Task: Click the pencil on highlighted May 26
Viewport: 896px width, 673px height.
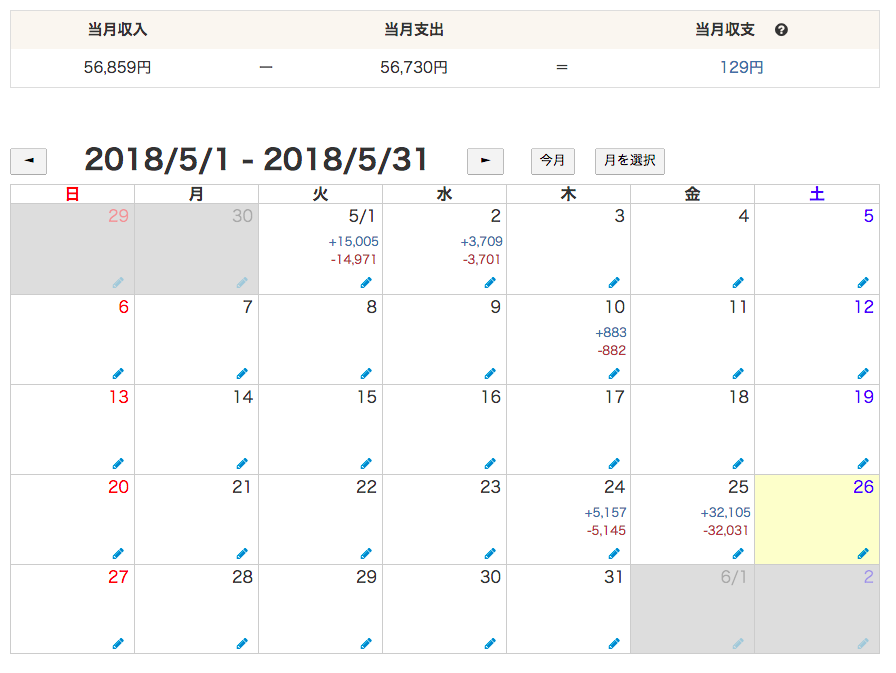Action: 863,554
